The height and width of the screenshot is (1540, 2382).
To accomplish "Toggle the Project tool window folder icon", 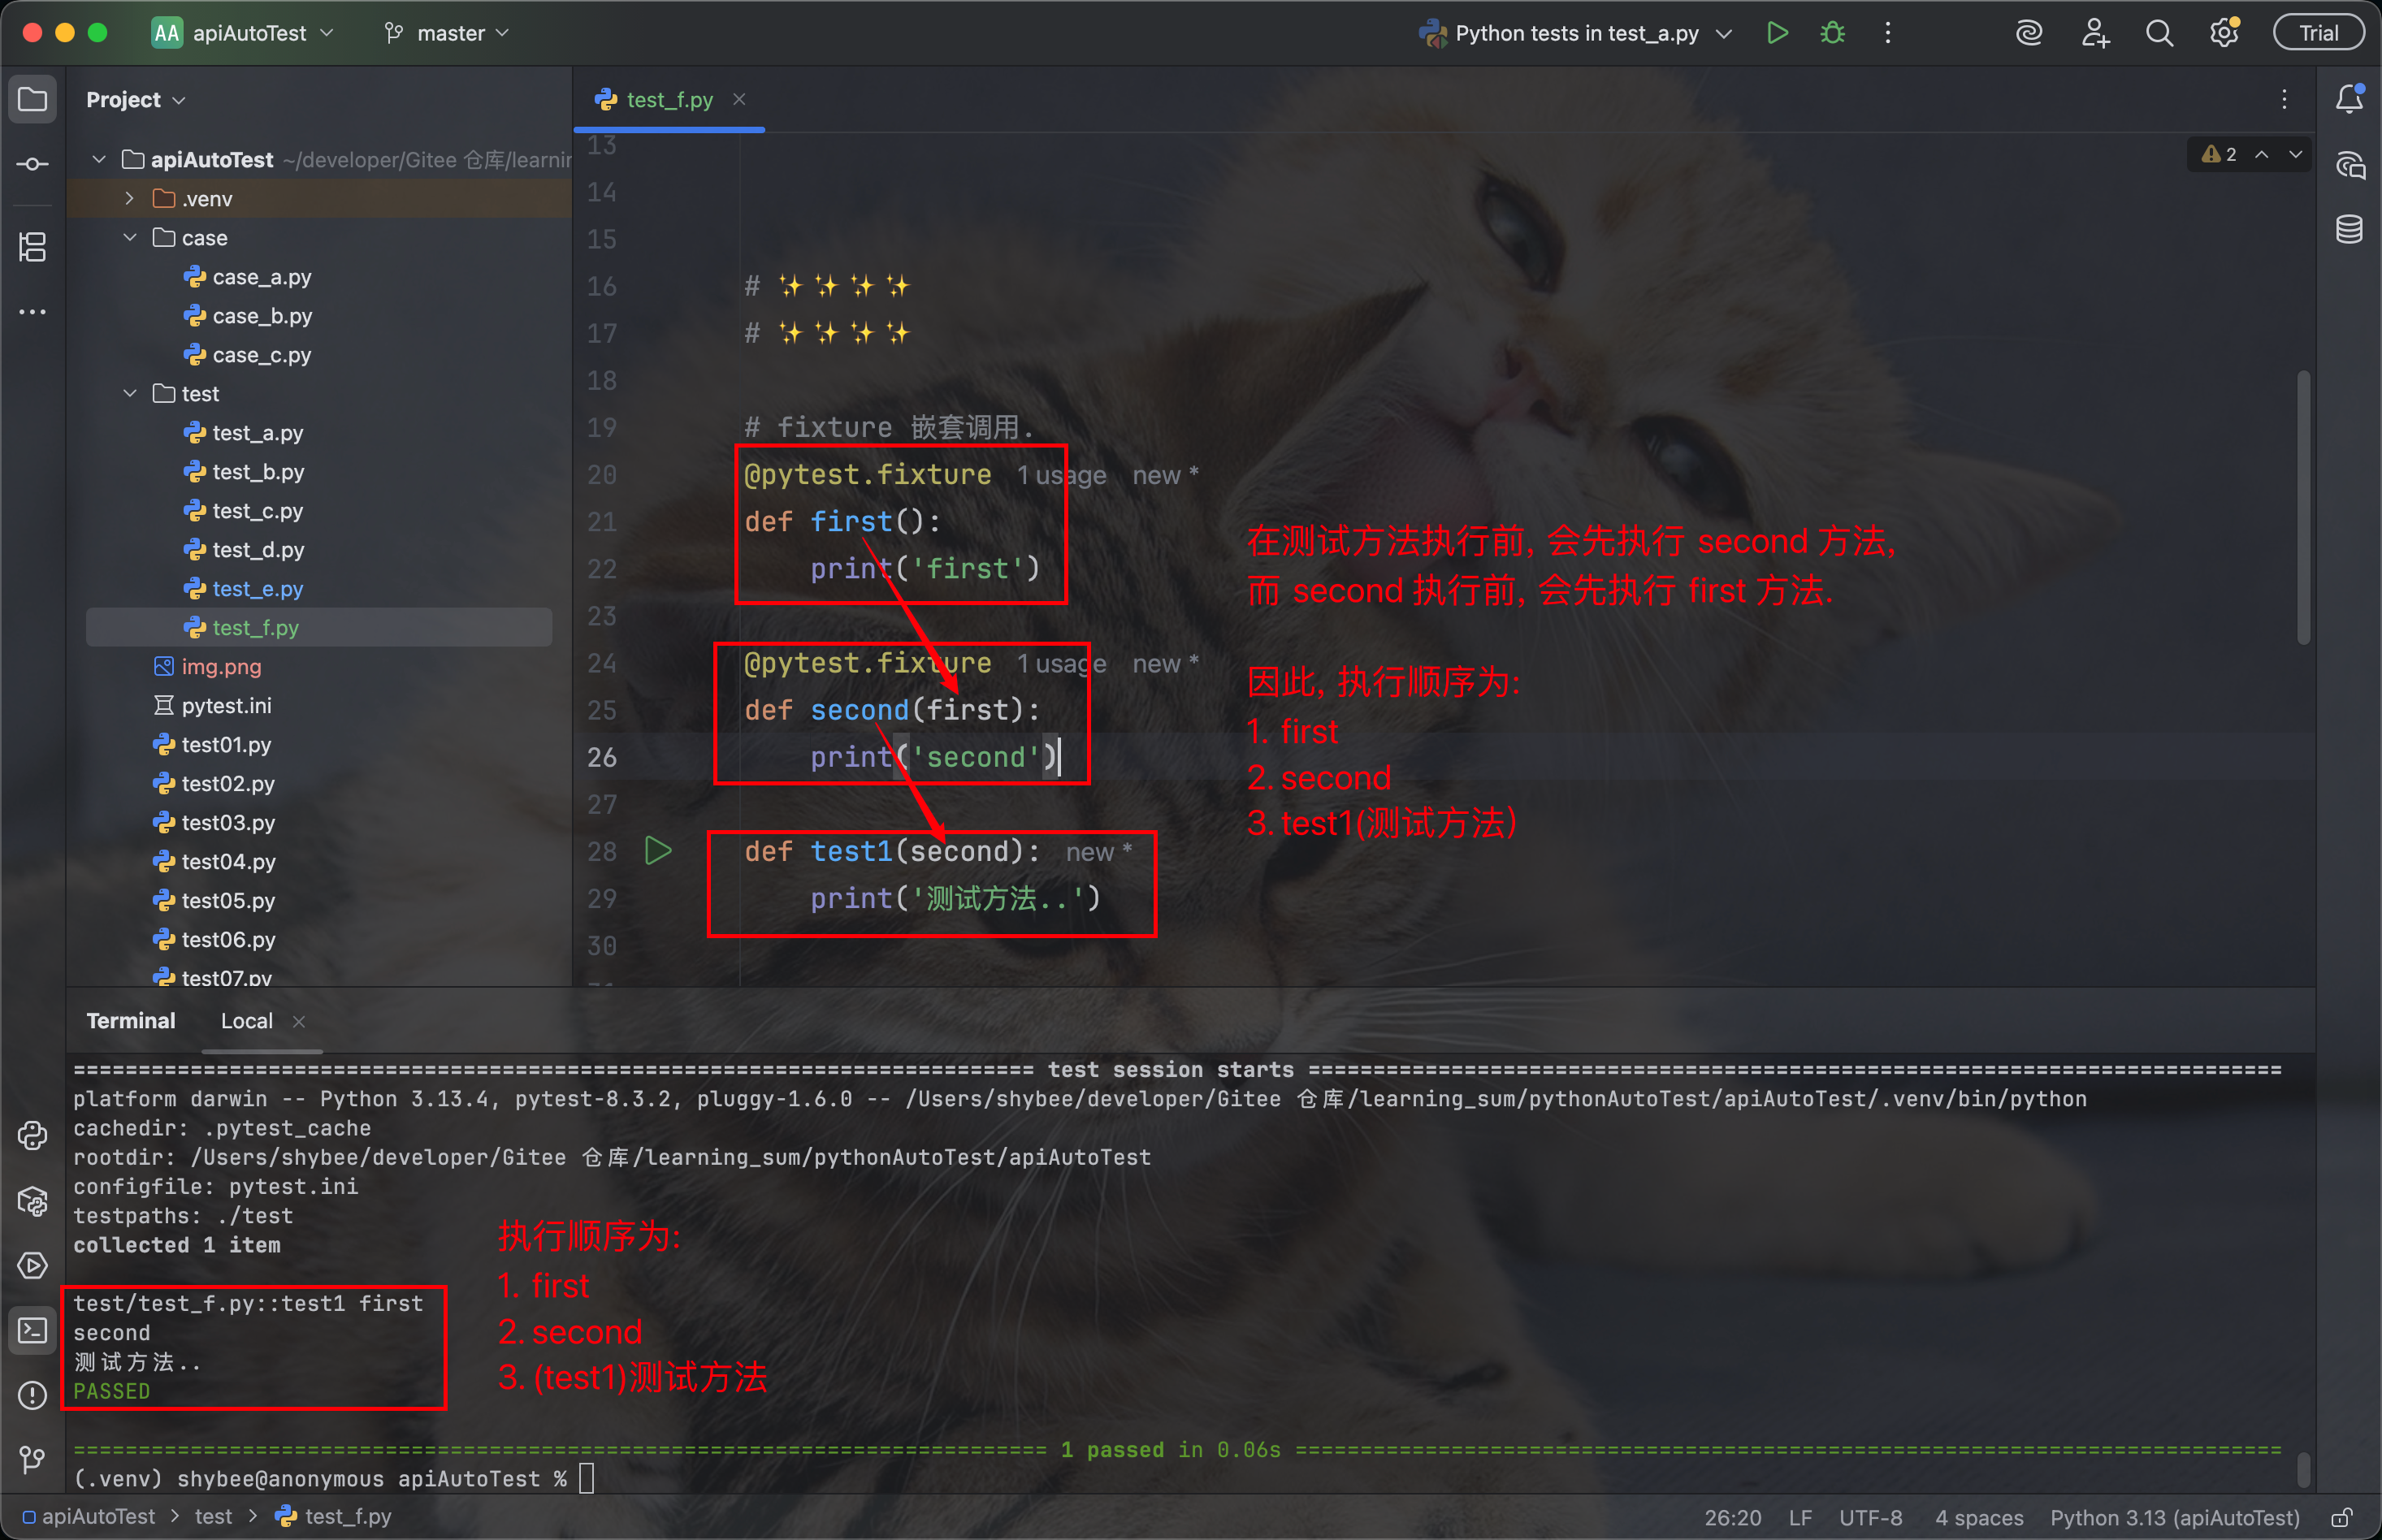I will [x=32, y=99].
